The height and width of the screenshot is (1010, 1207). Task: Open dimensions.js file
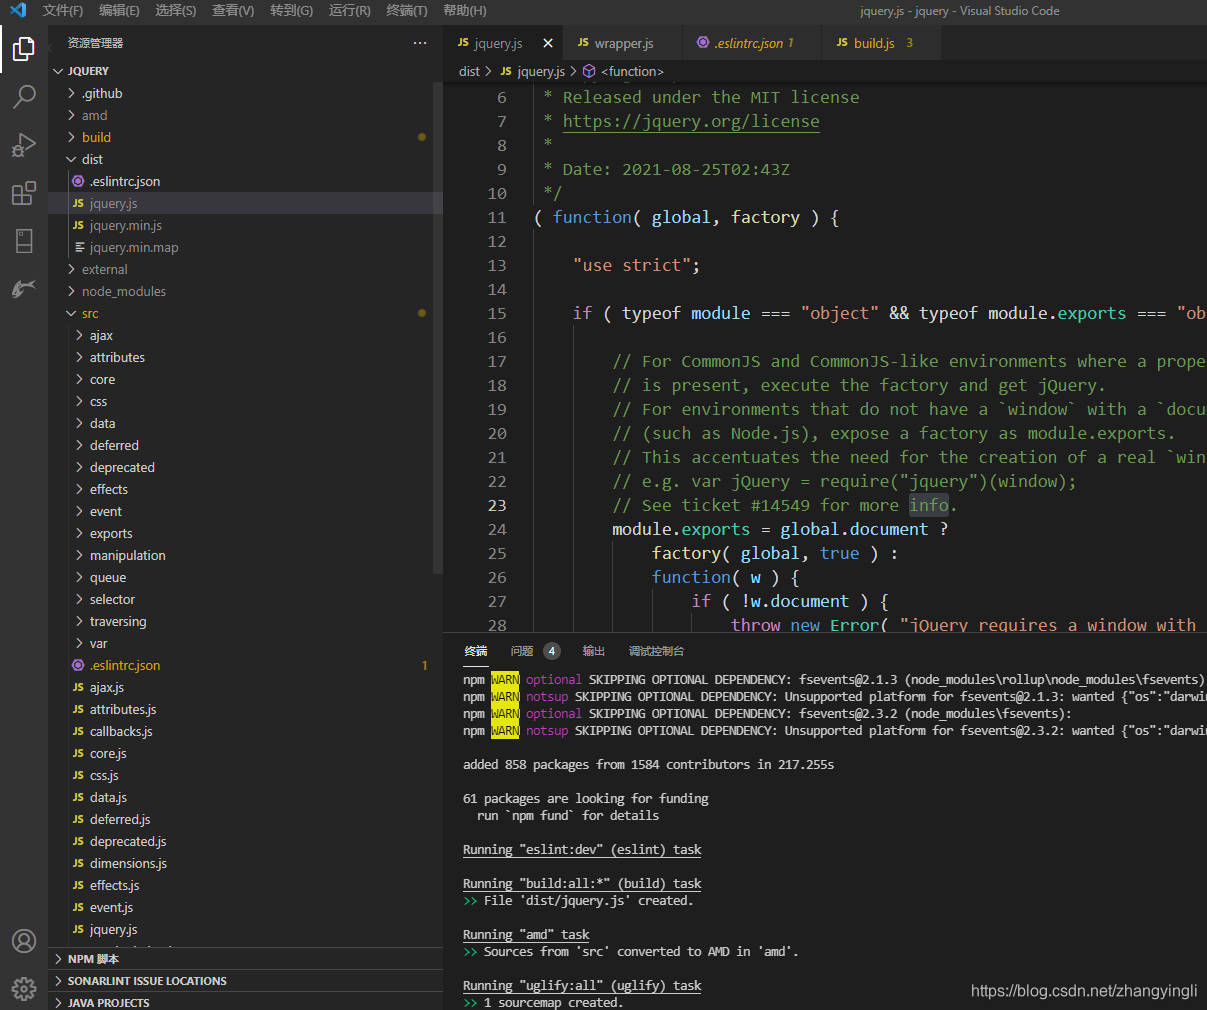[x=240, y=863]
